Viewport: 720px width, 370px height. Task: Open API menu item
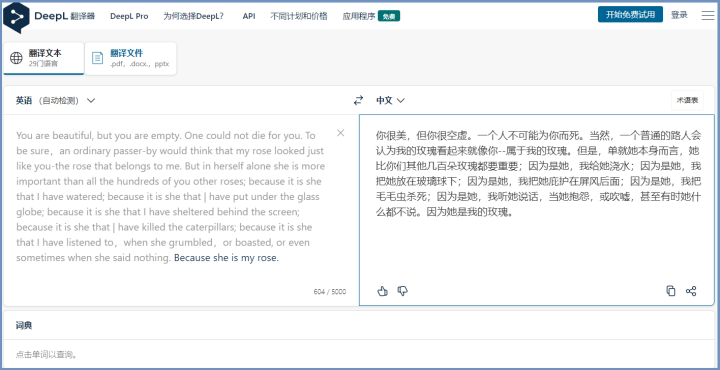click(249, 16)
